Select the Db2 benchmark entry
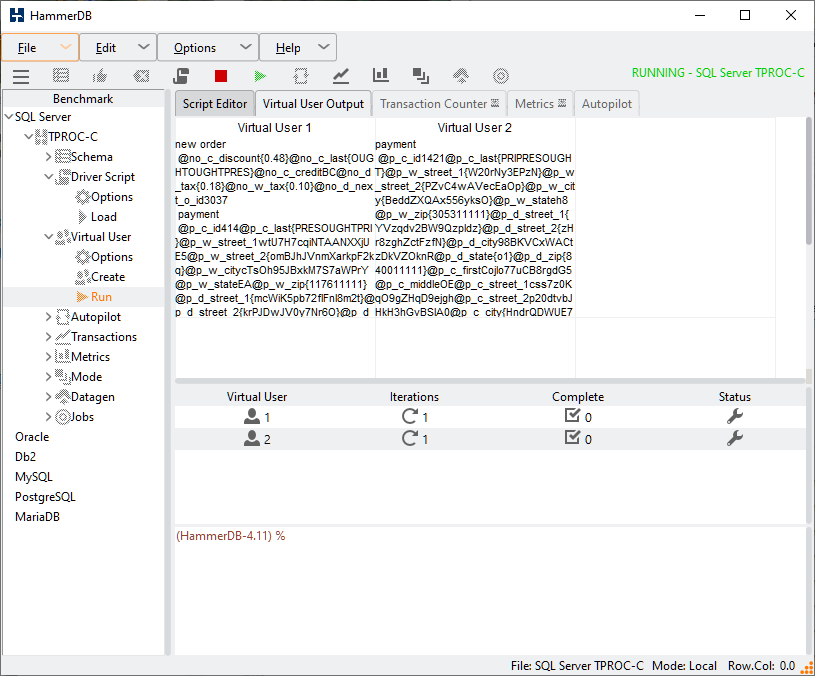 coord(25,457)
